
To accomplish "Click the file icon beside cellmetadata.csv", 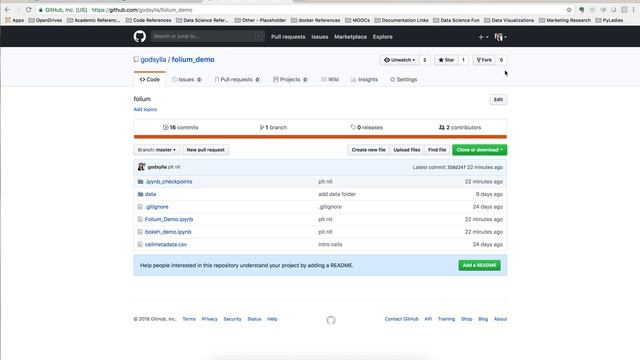I will click(140, 244).
